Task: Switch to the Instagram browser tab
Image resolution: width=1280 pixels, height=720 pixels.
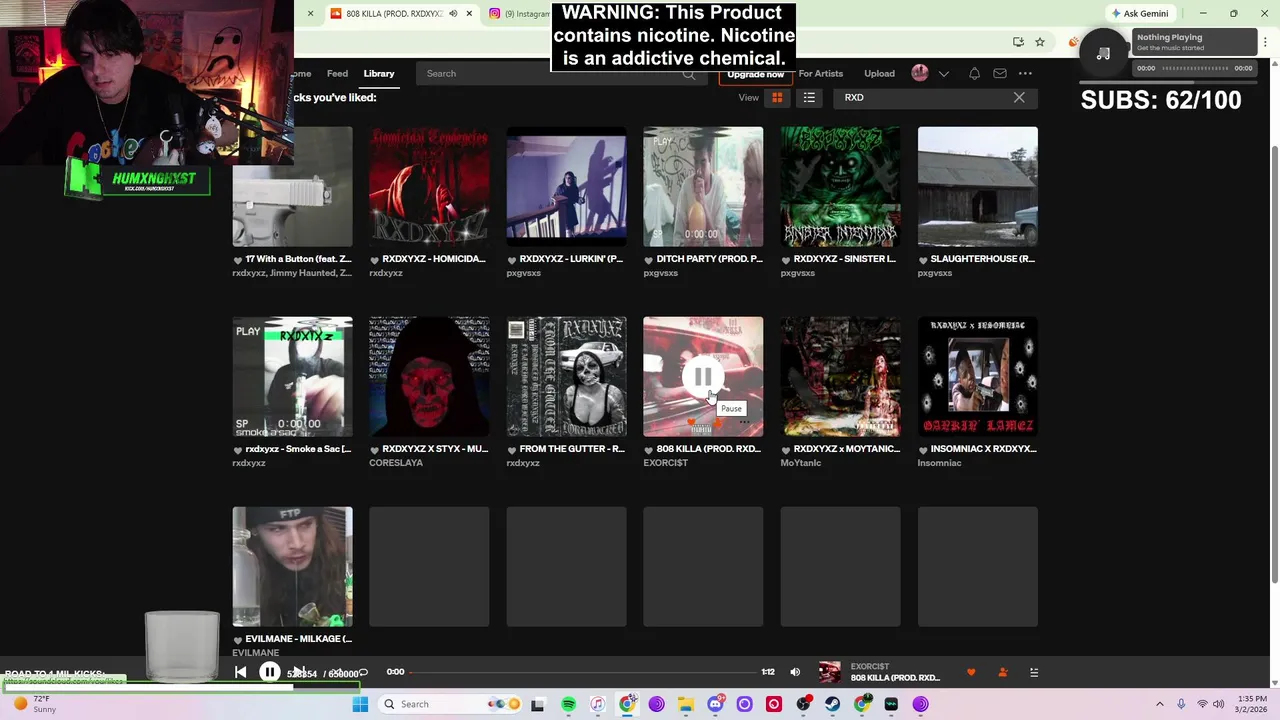Action: [518, 14]
